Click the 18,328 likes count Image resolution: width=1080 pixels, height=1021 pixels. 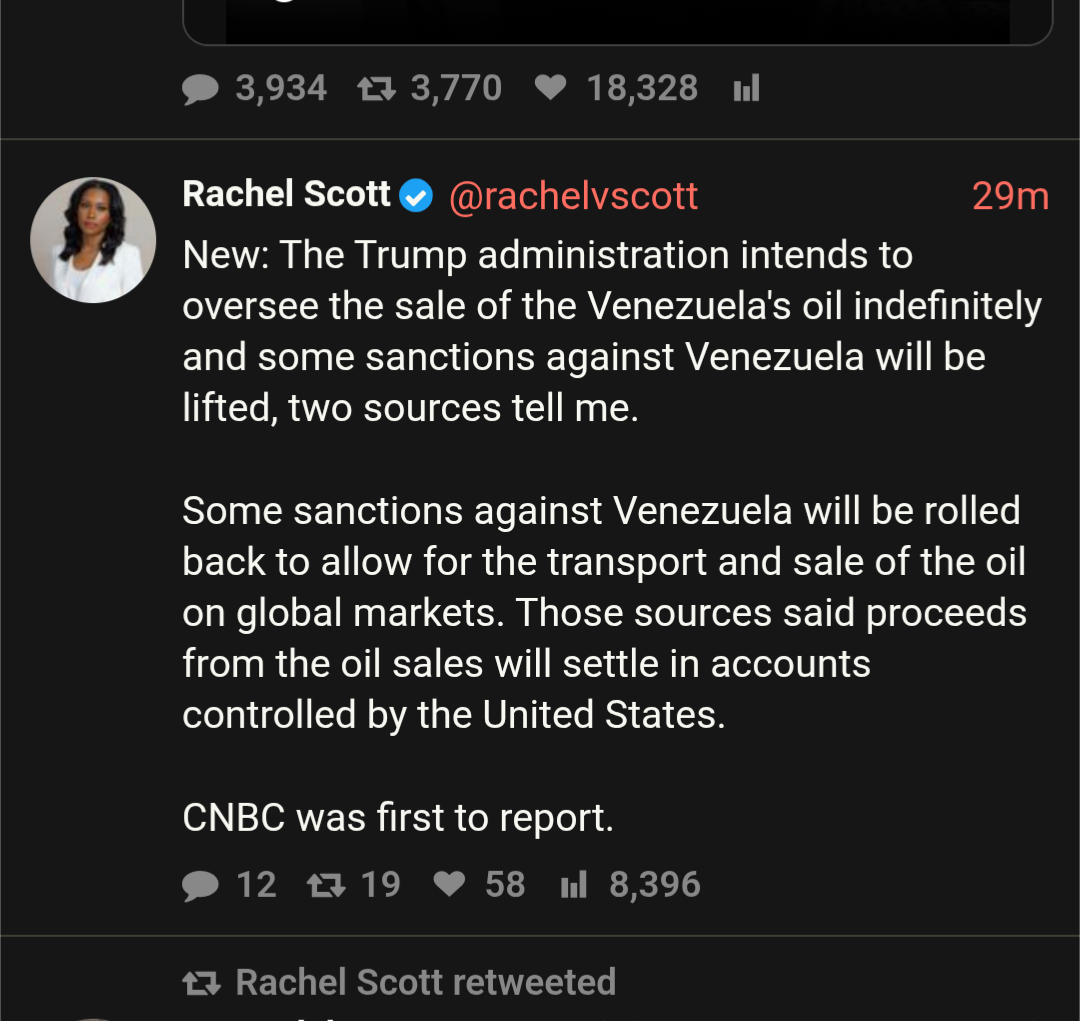(x=642, y=89)
